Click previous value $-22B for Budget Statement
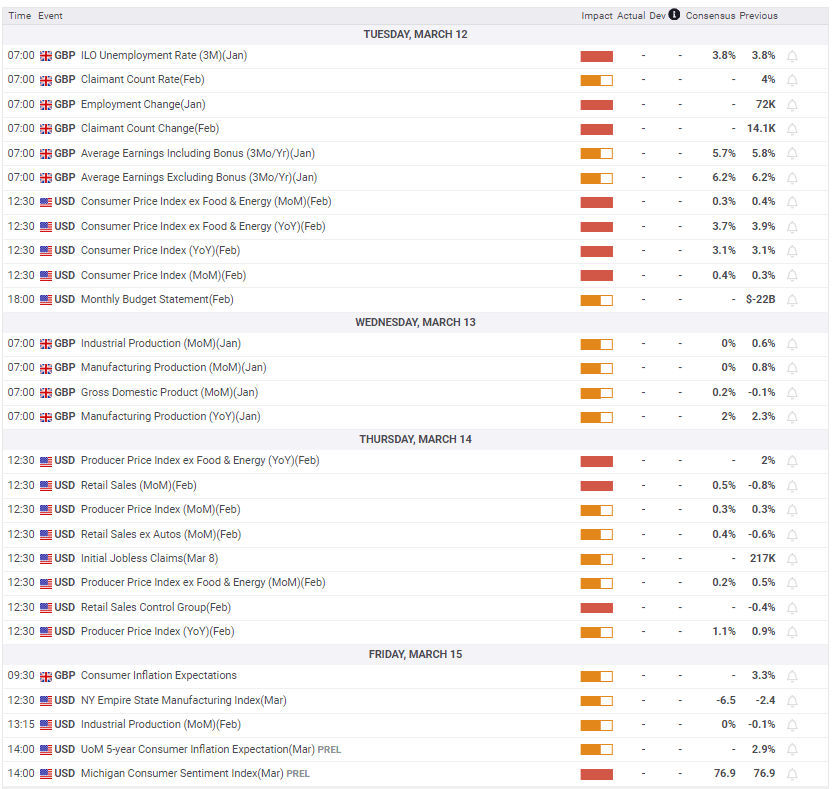The image size is (832, 789). [x=760, y=300]
